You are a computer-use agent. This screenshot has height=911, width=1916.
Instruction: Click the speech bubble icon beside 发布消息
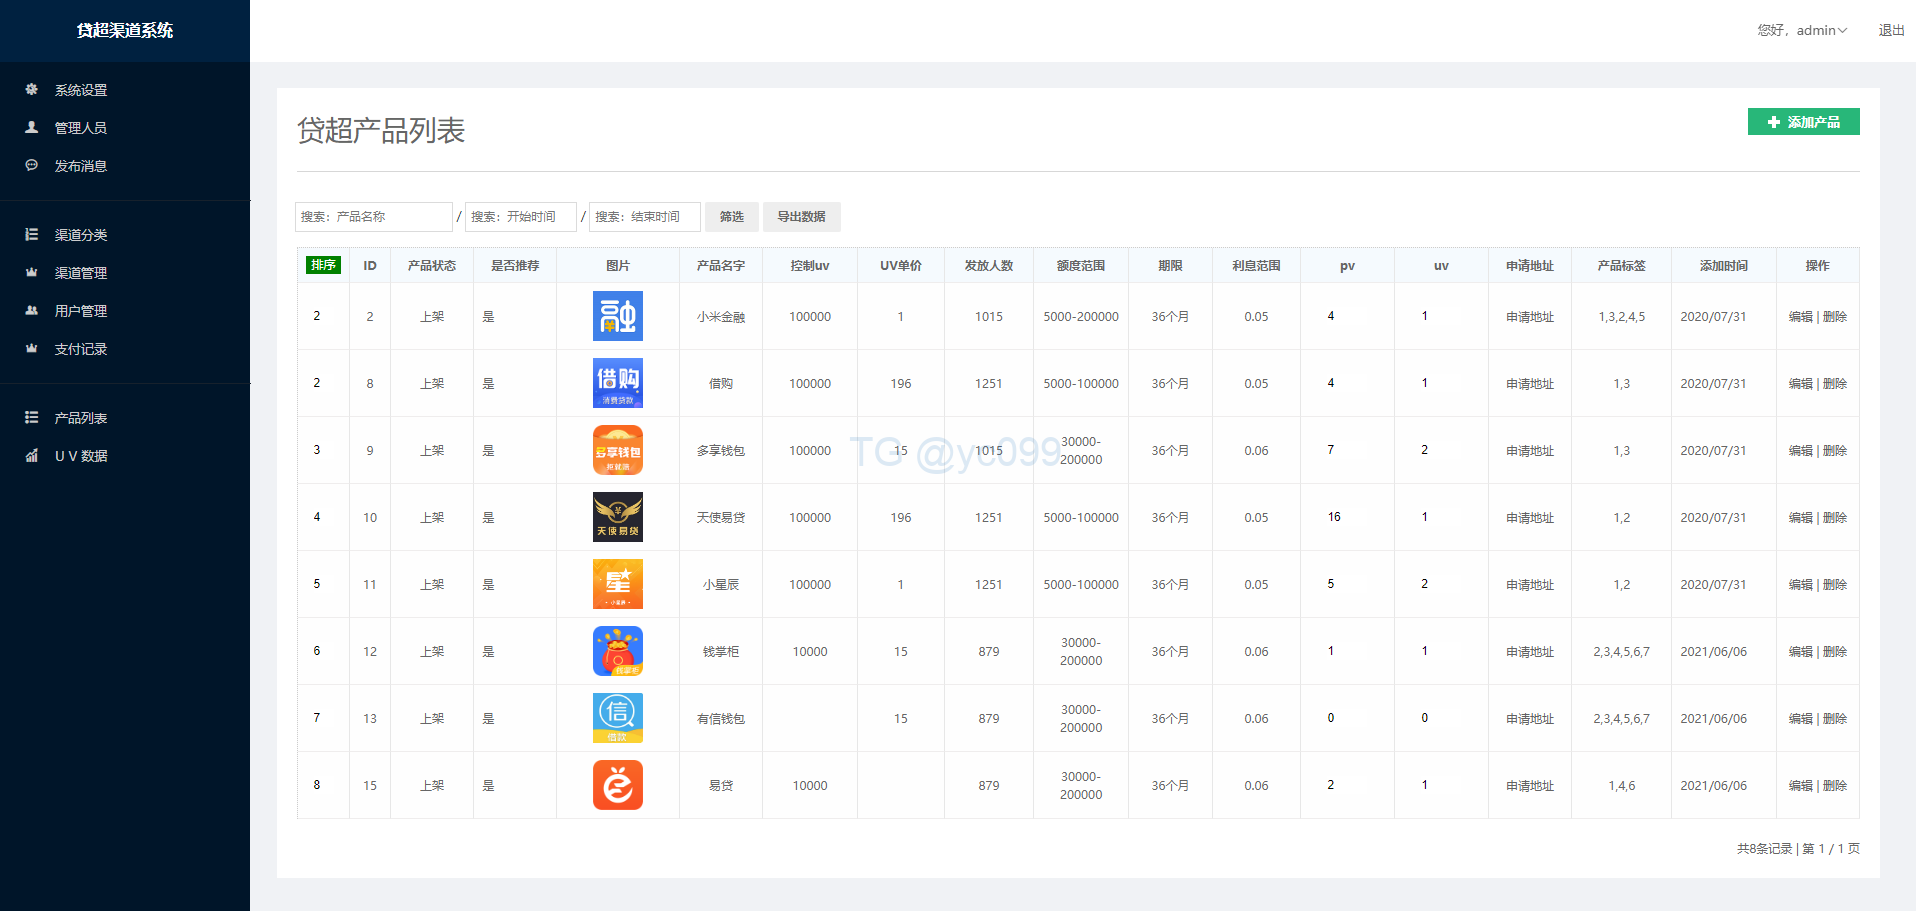point(32,165)
